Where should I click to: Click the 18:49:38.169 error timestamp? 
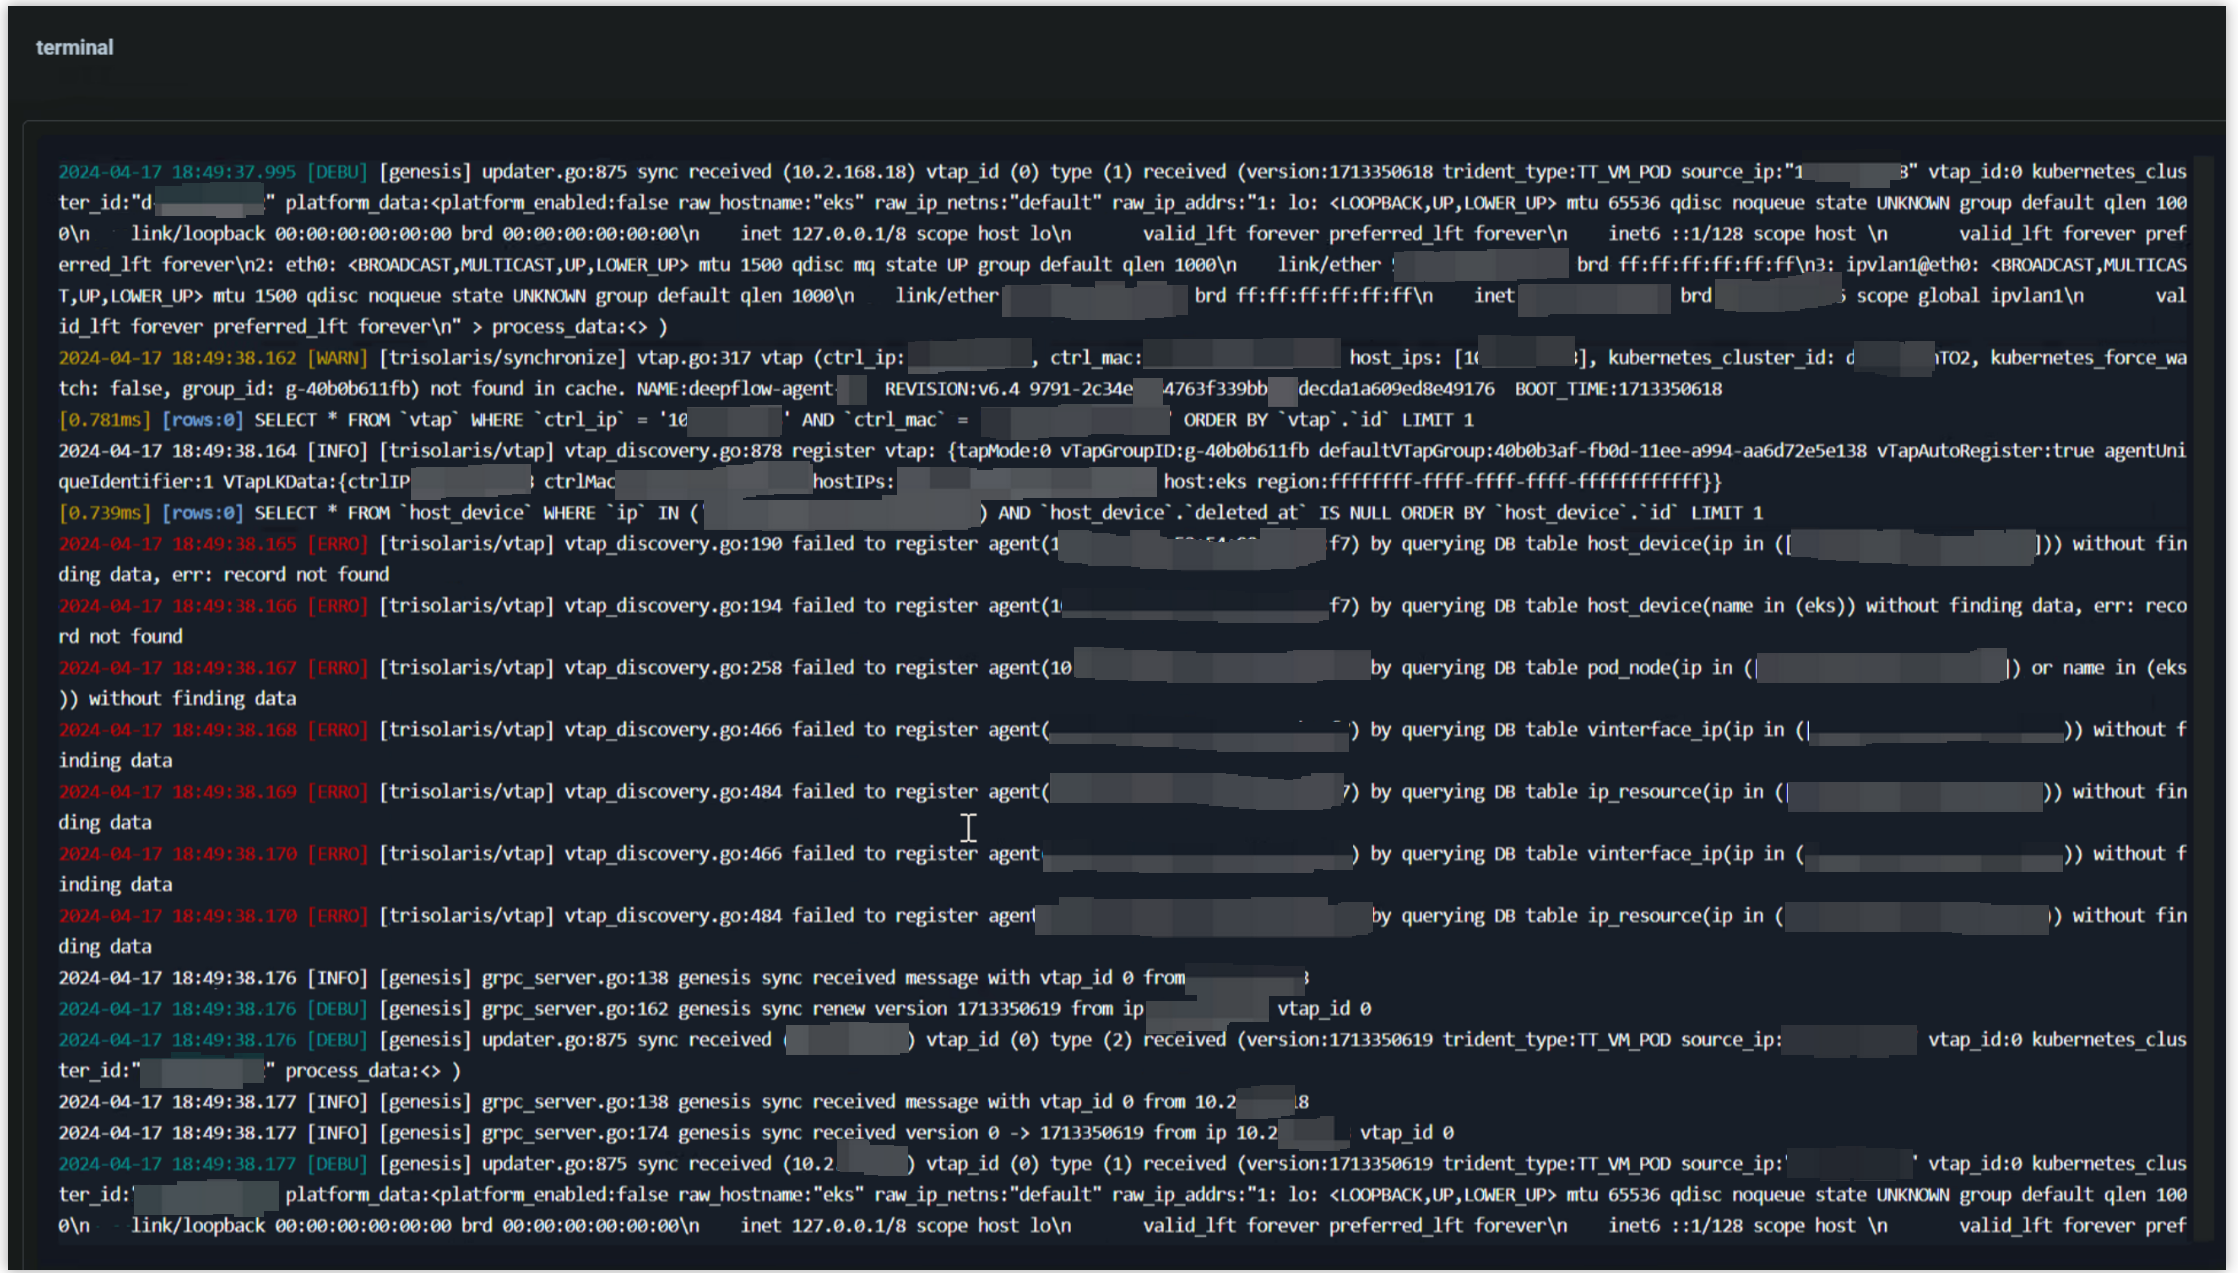point(233,792)
